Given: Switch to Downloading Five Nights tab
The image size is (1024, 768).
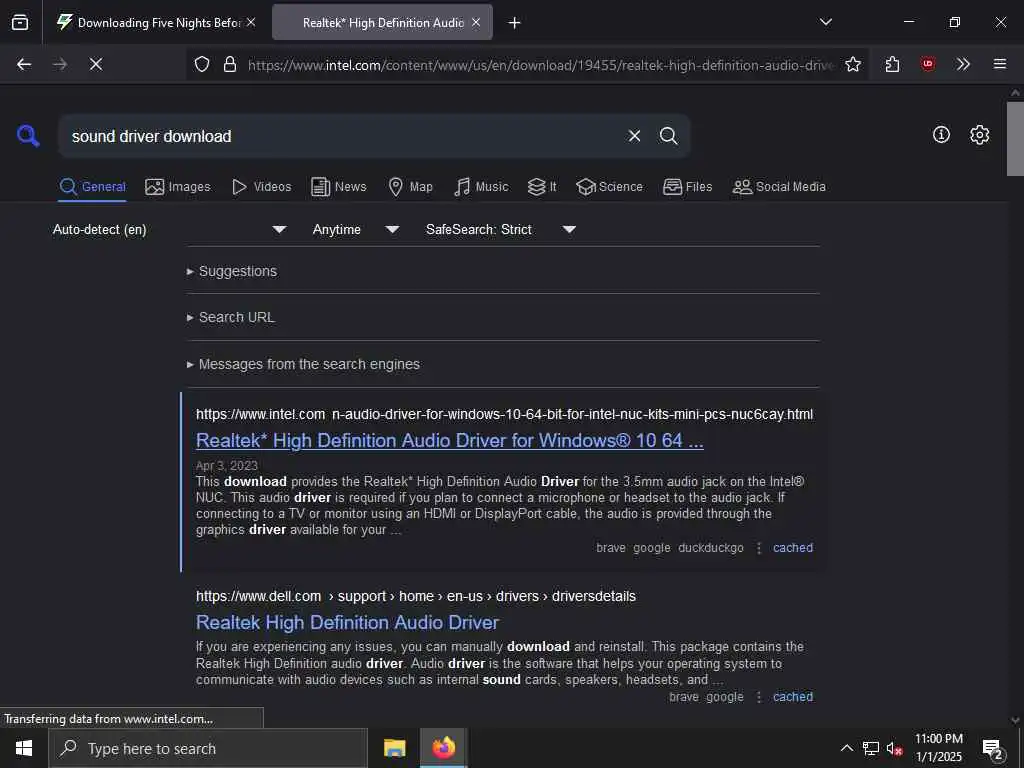Looking at the screenshot, I should [157, 22].
